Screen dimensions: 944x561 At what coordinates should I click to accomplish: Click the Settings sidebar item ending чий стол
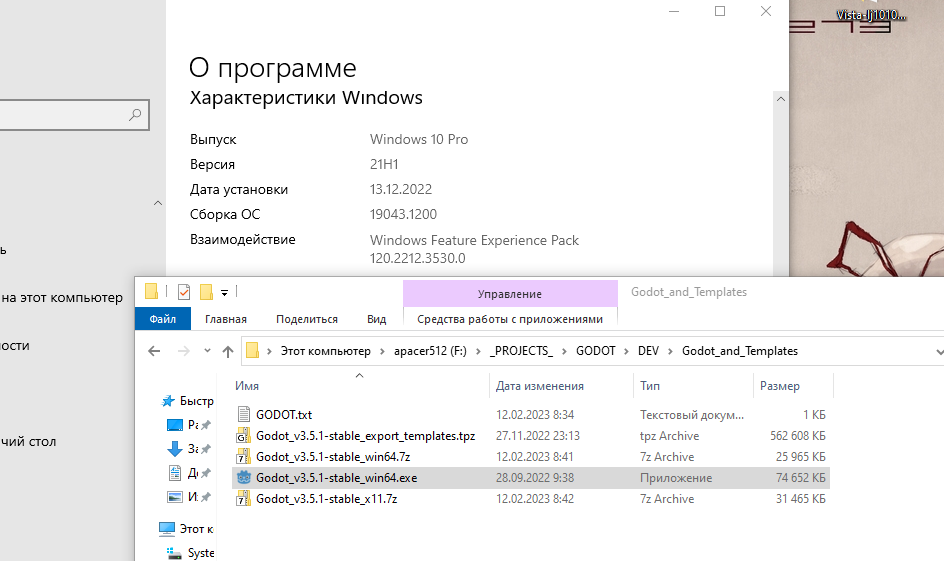click(x=28, y=442)
